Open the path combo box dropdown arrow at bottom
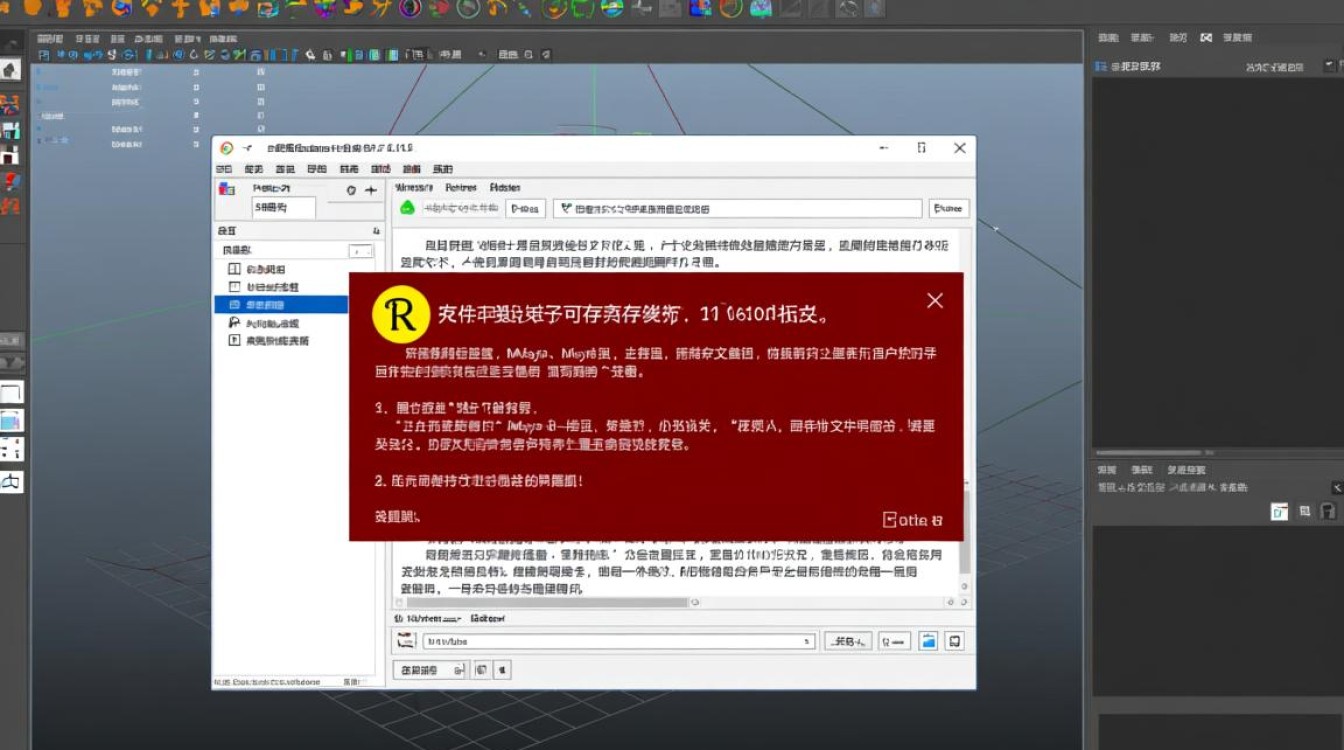This screenshot has width=1344, height=750. coord(808,642)
